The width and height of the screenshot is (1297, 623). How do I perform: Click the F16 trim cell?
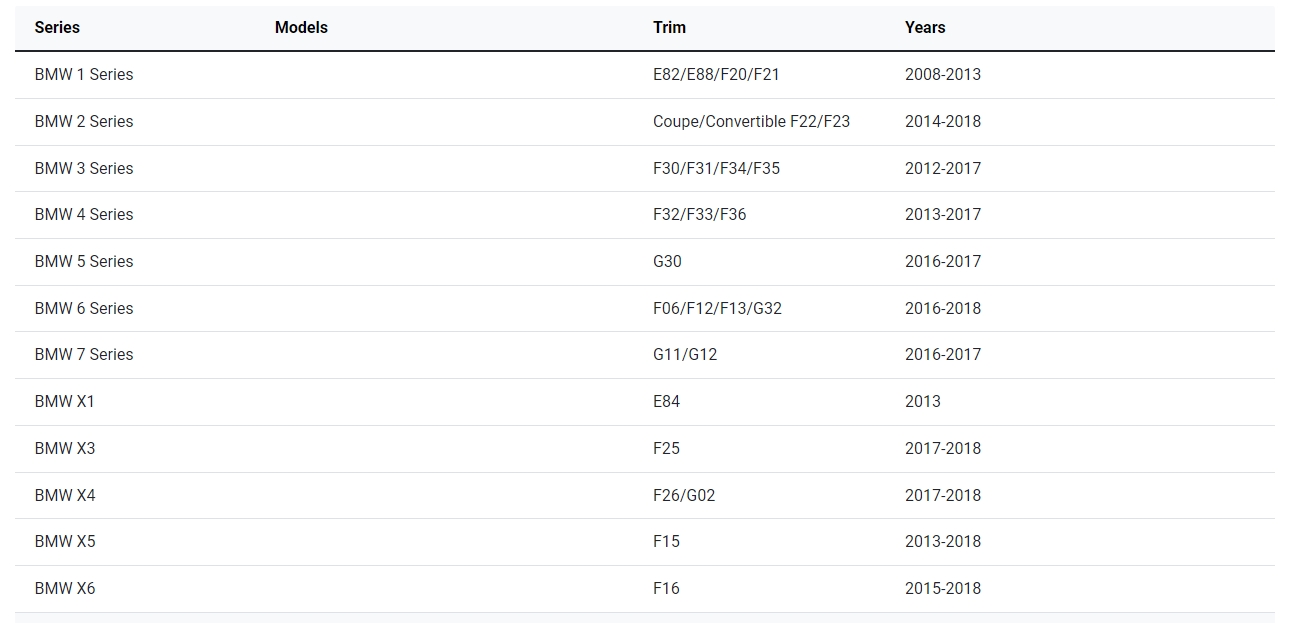(x=666, y=589)
